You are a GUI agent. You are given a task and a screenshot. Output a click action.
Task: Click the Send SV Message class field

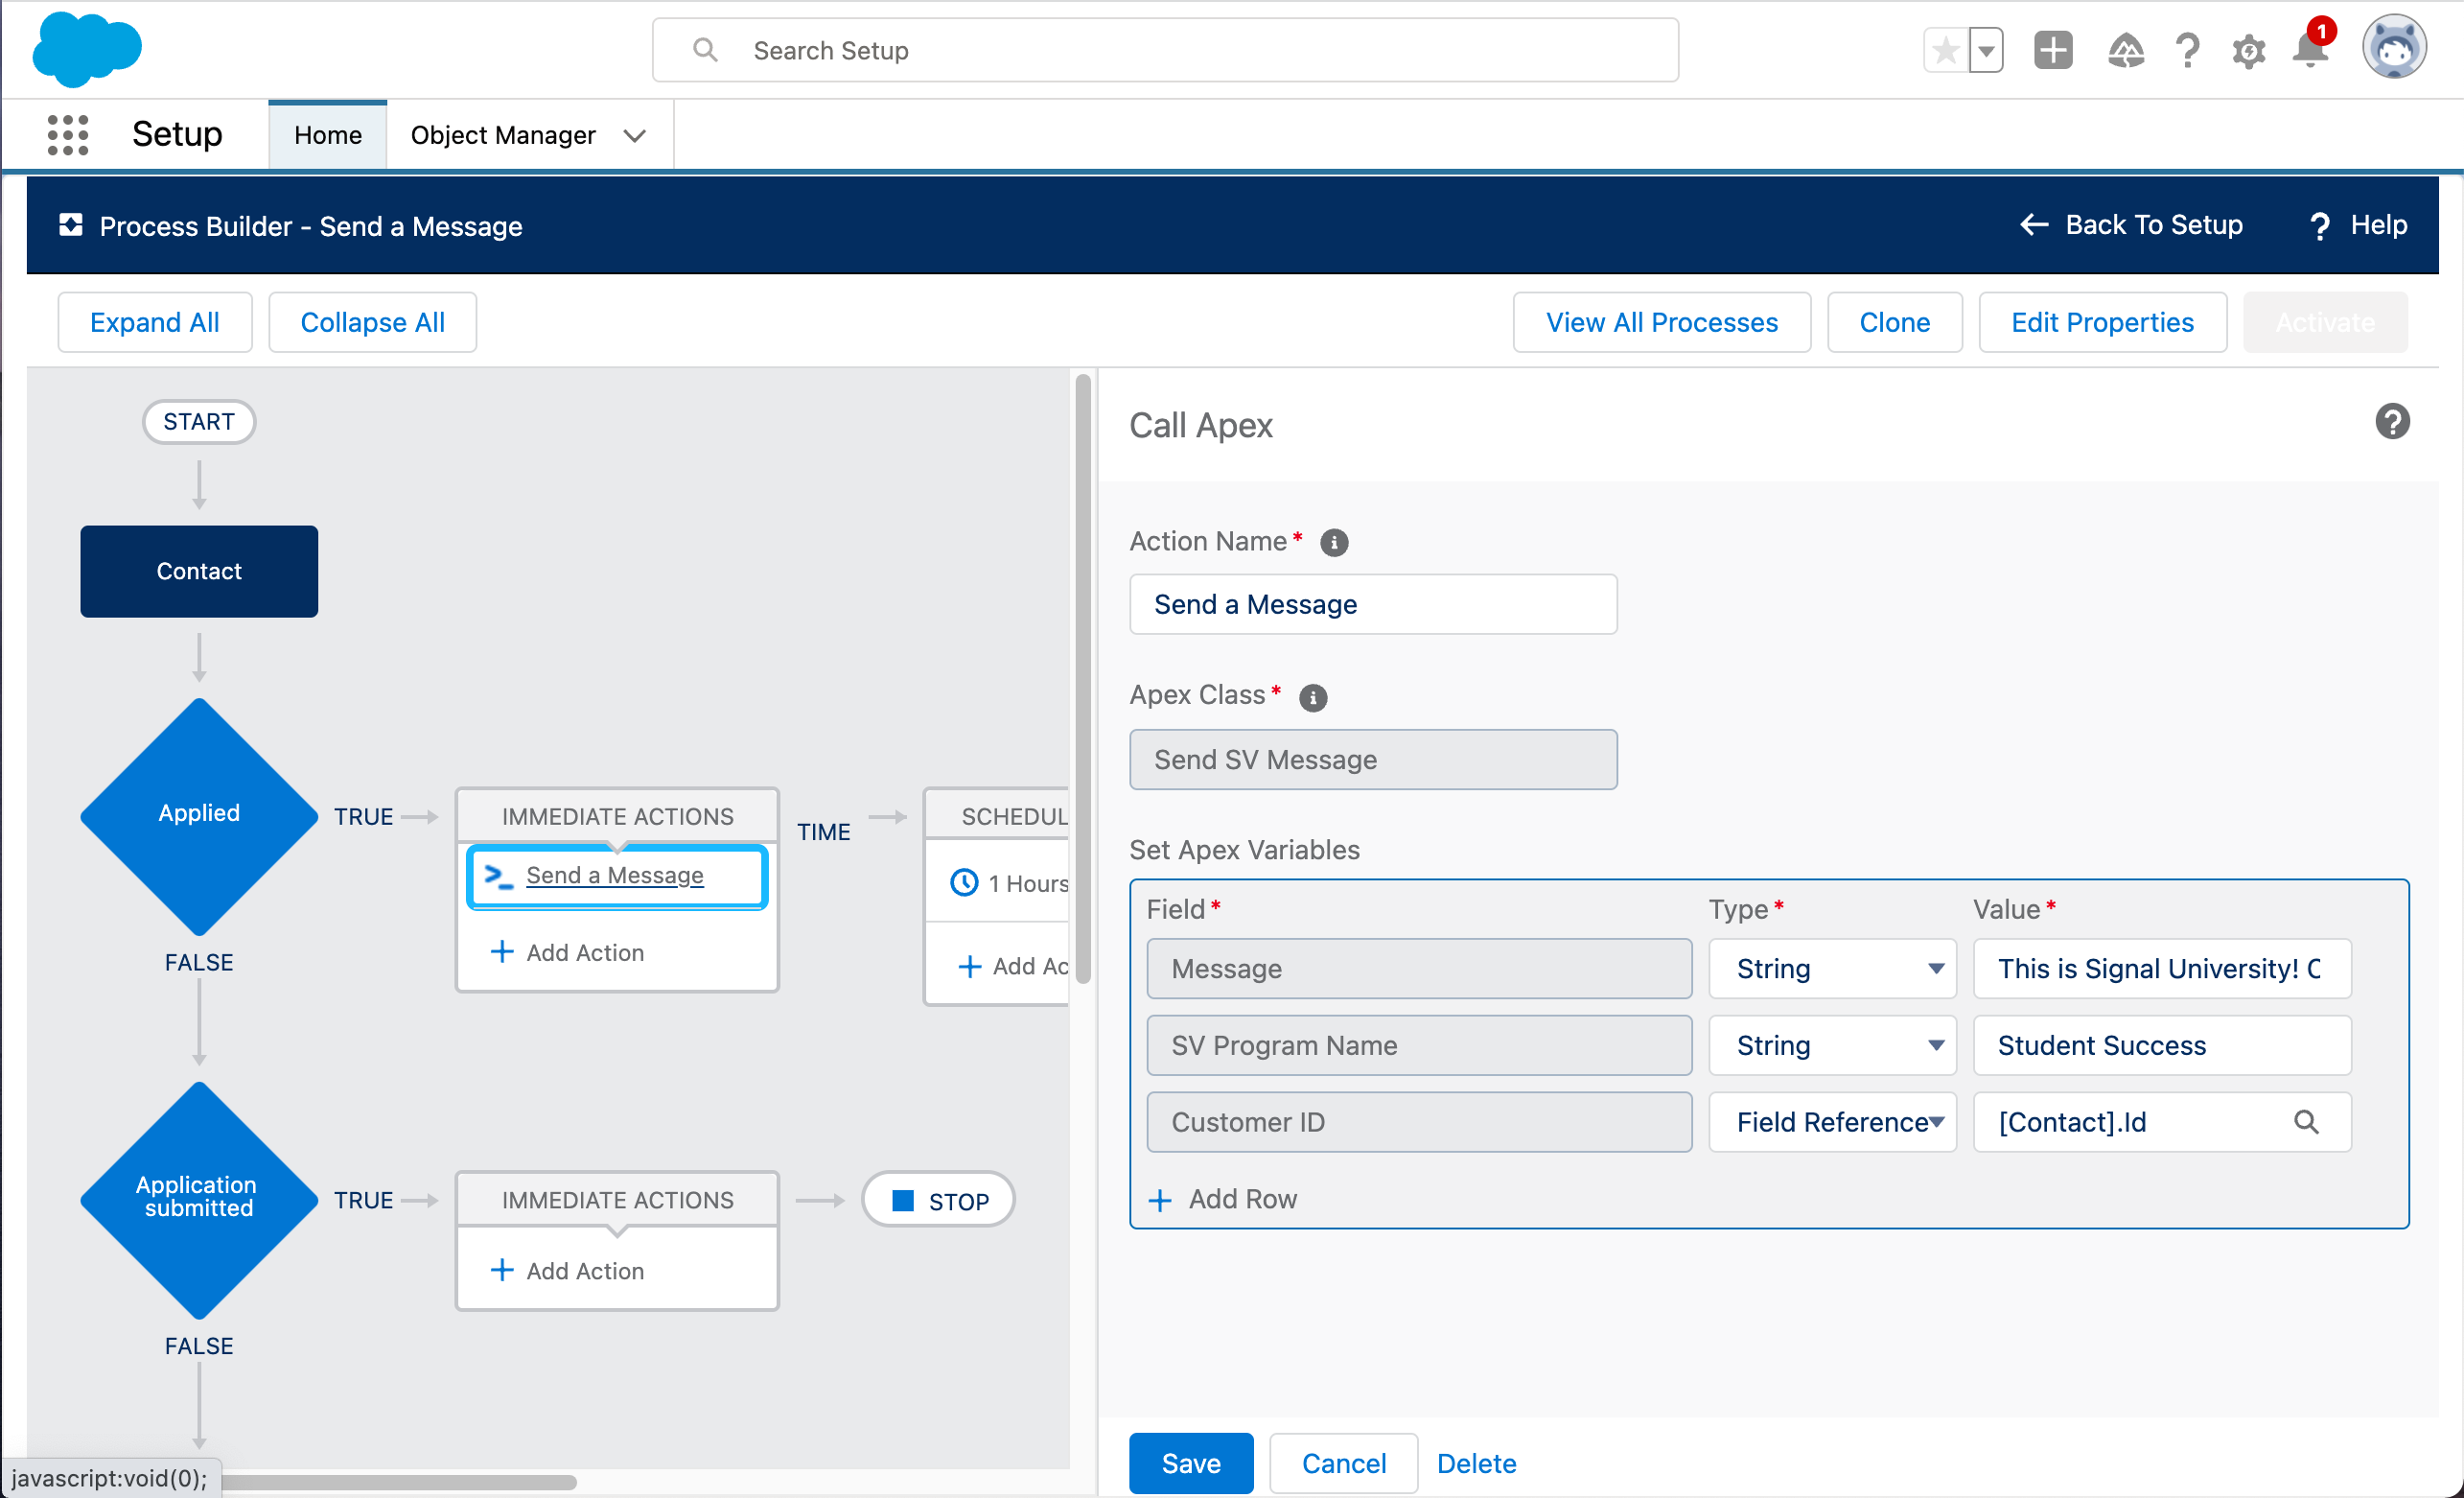click(x=1373, y=760)
